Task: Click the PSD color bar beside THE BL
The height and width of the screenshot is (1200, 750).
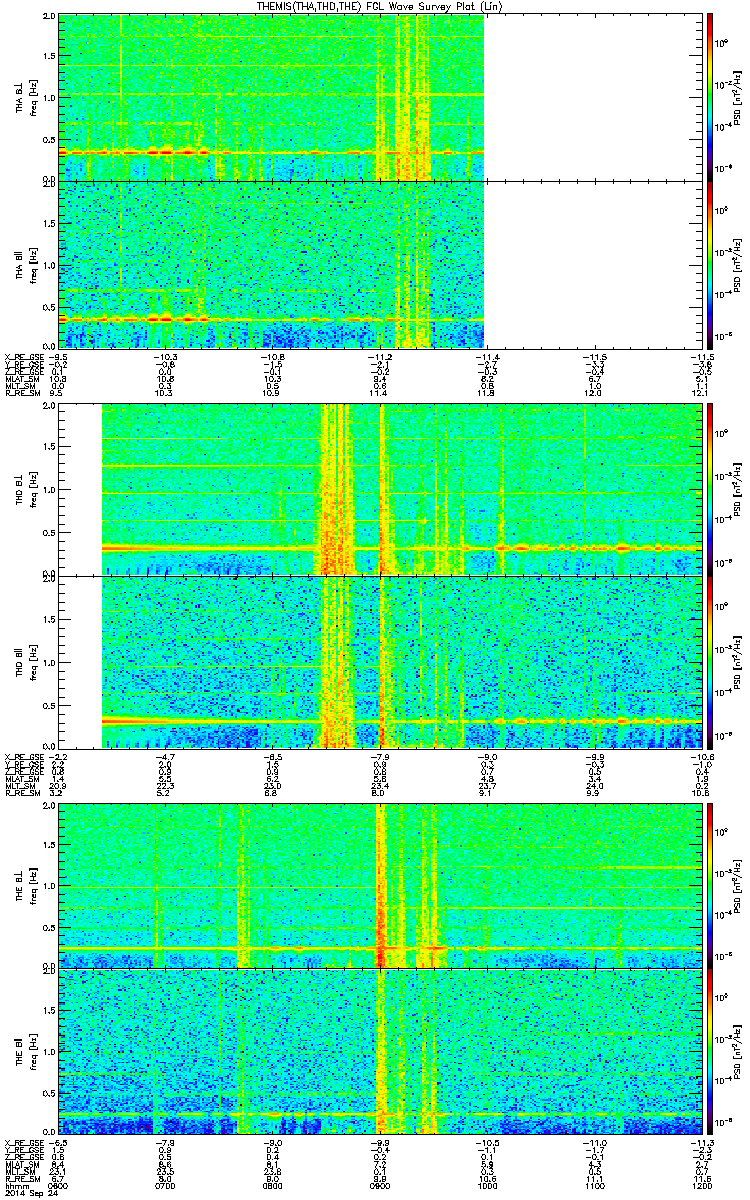Action: pyautogui.click(x=710, y=886)
